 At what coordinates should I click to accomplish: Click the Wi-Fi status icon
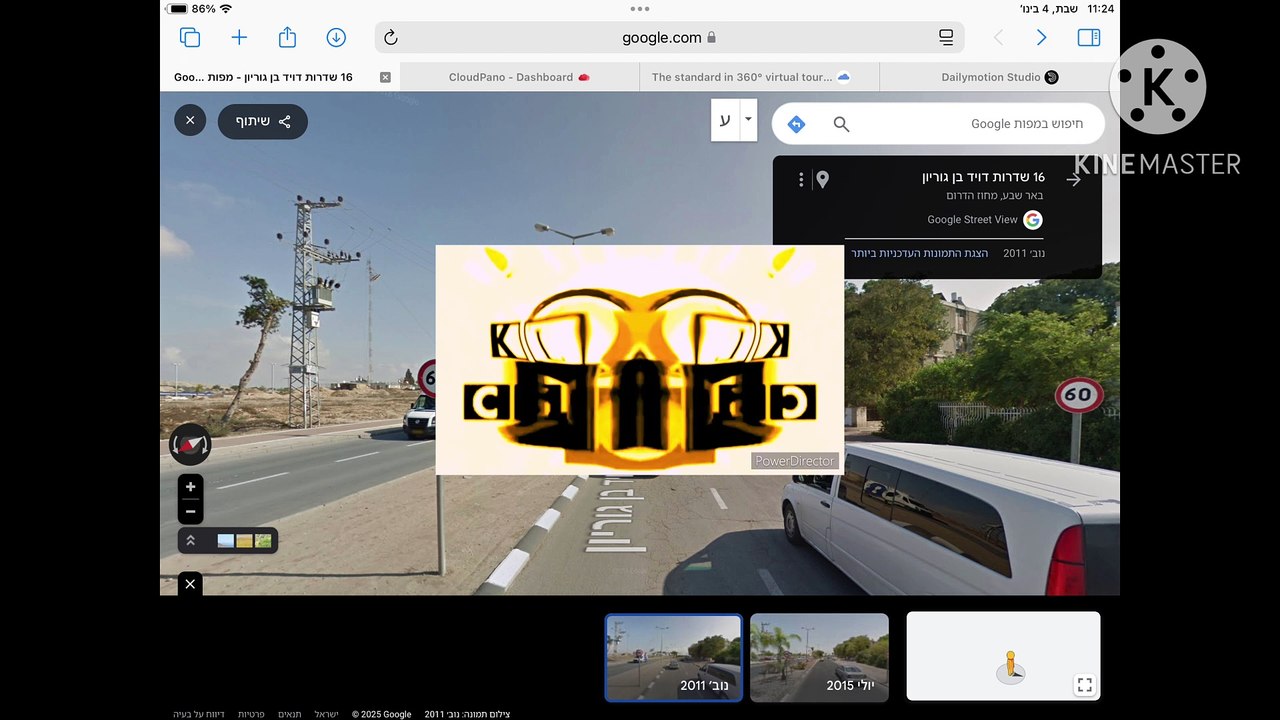[226, 8]
